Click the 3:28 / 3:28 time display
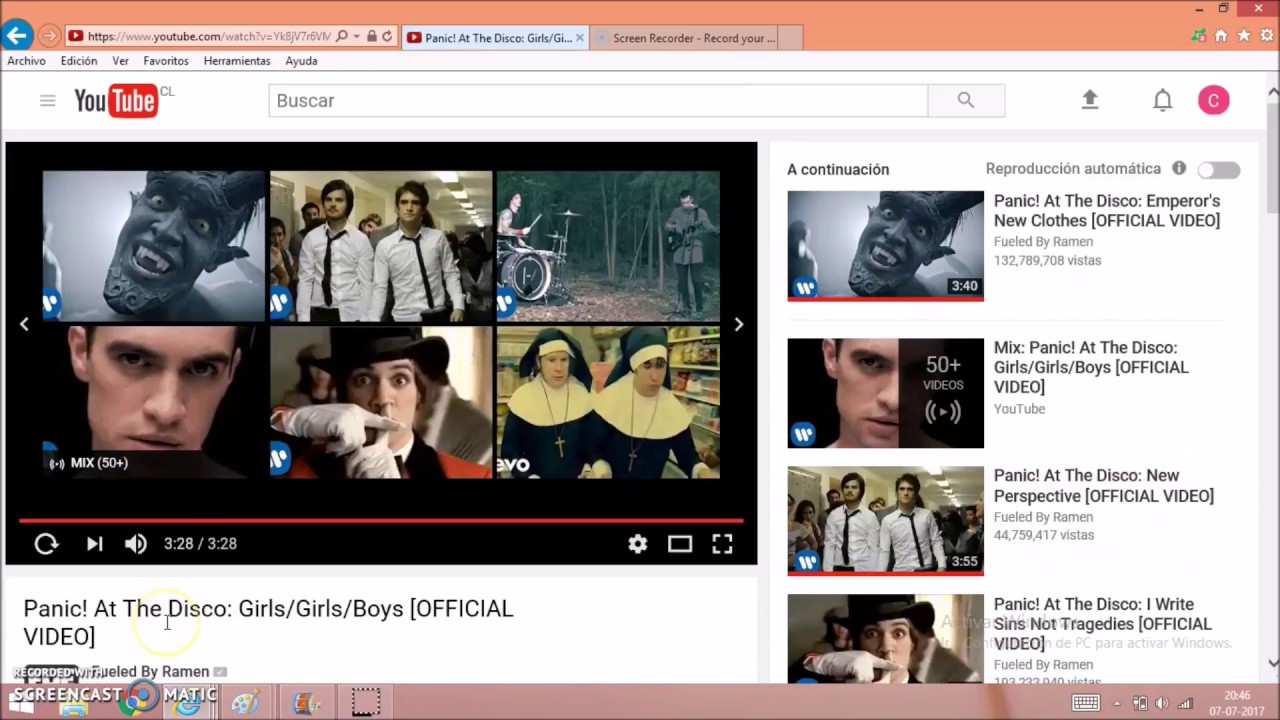The height and width of the screenshot is (720, 1280). pyautogui.click(x=200, y=543)
